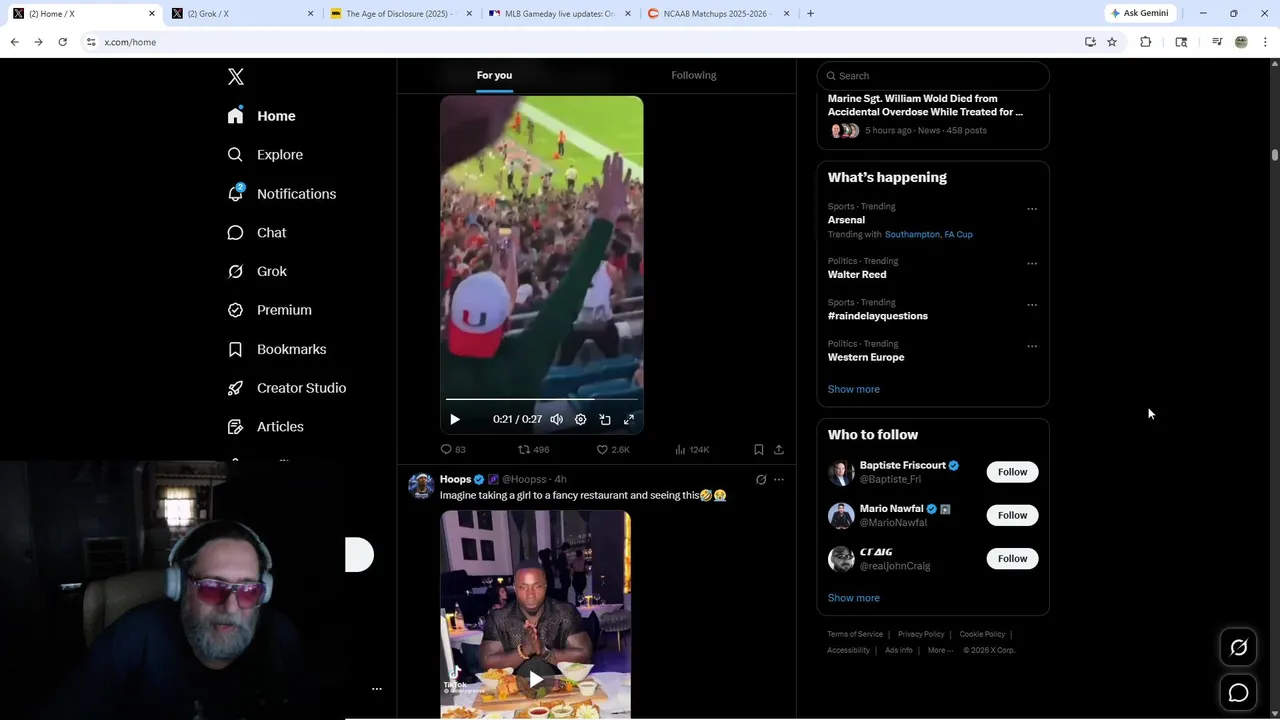
Task: Open Premium in the sidebar
Action: pyautogui.click(x=270, y=310)
